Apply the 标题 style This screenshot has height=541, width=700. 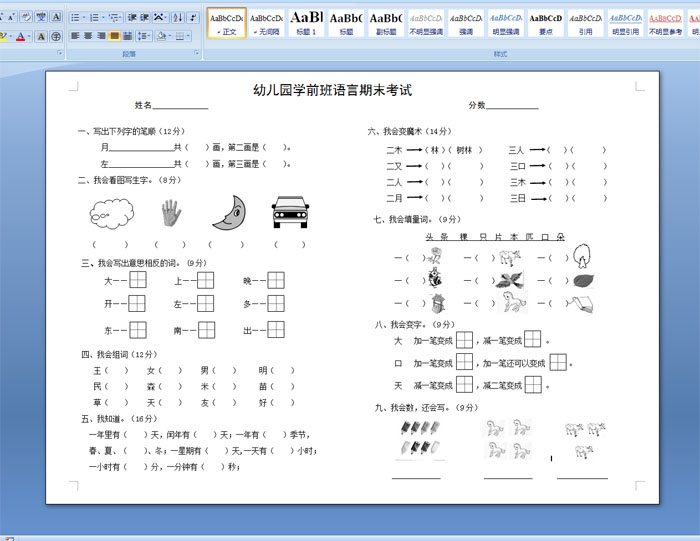[346, 23]
